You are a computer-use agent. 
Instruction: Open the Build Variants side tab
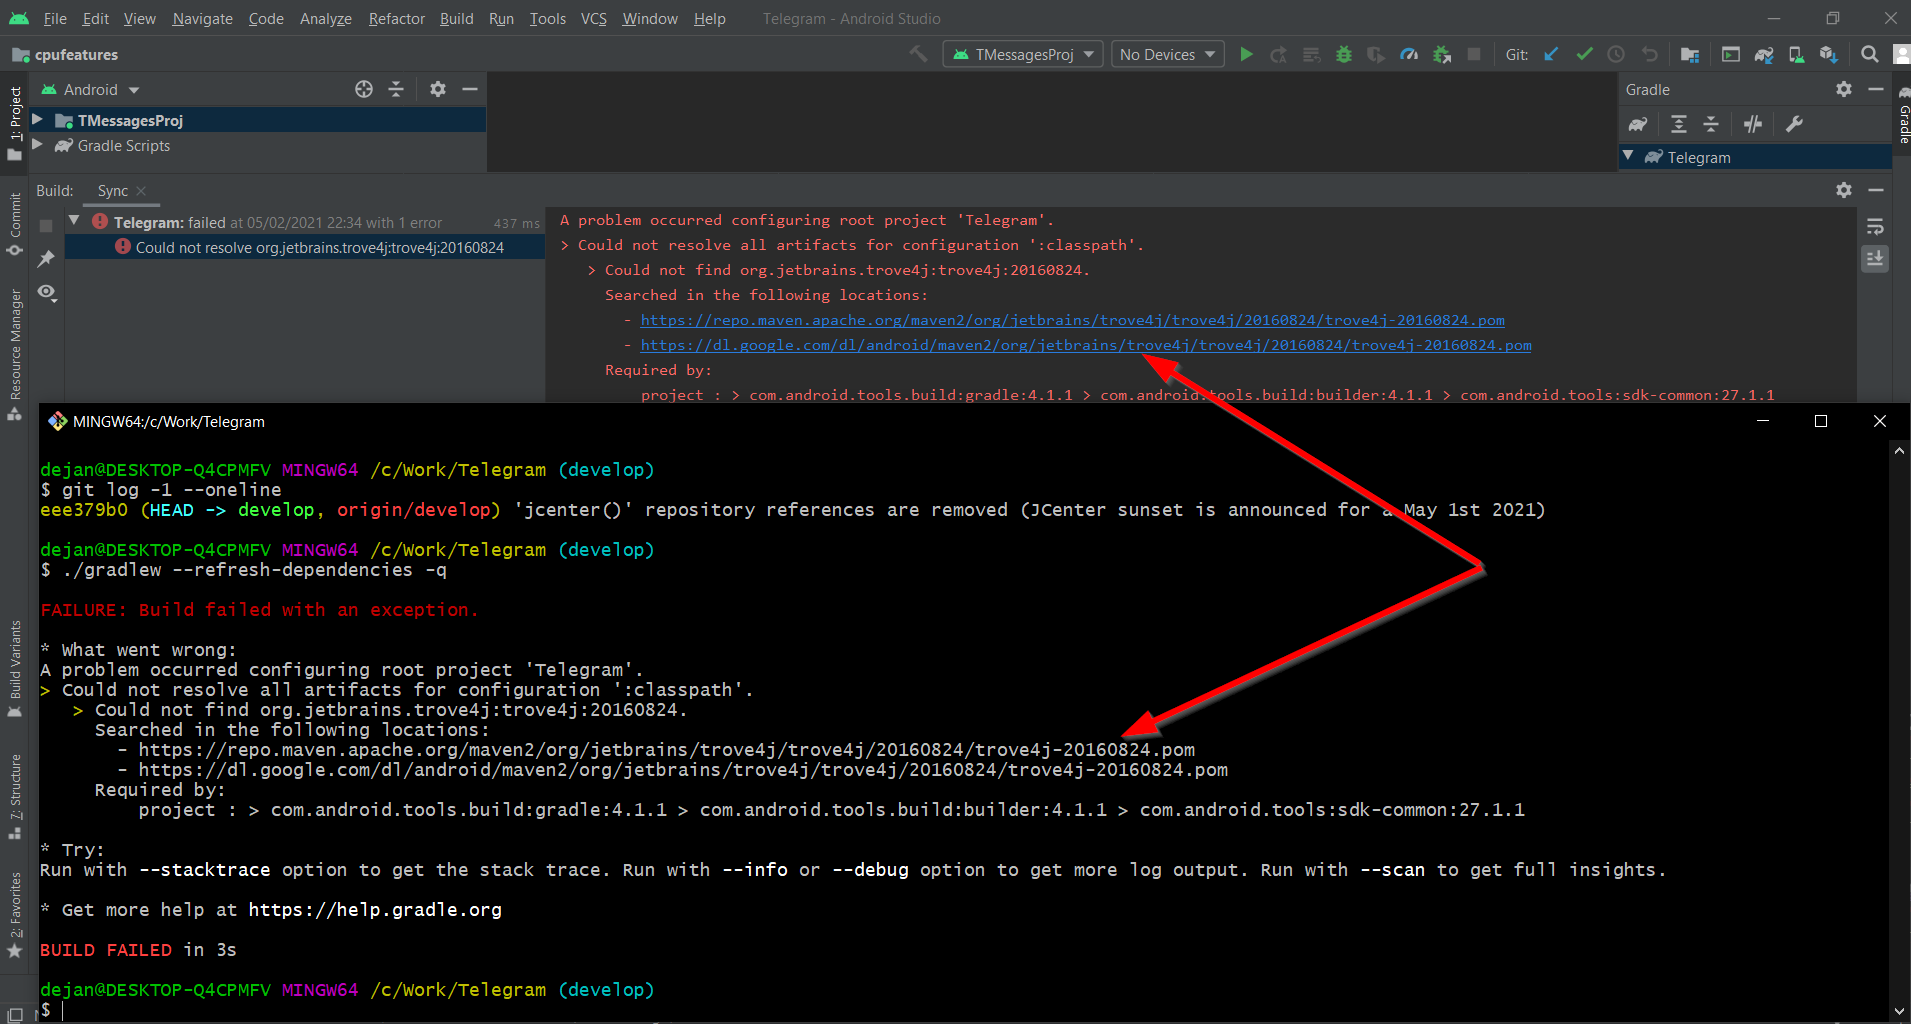tap(15, 668)
